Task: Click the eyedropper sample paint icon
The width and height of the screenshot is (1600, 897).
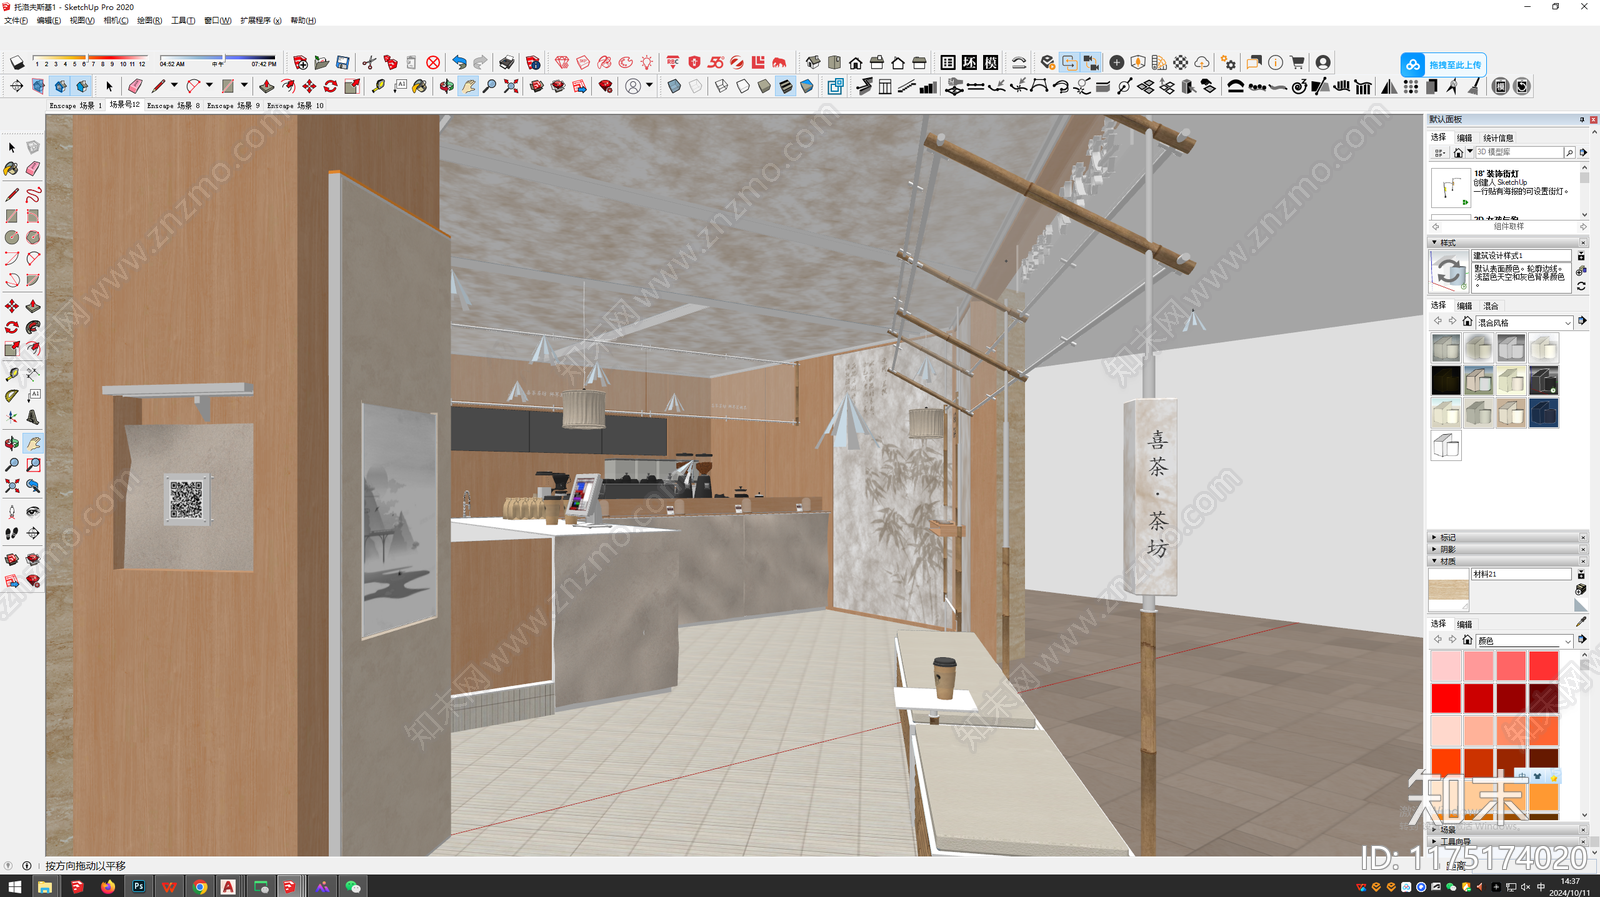Action: [x=1581, y=621]
